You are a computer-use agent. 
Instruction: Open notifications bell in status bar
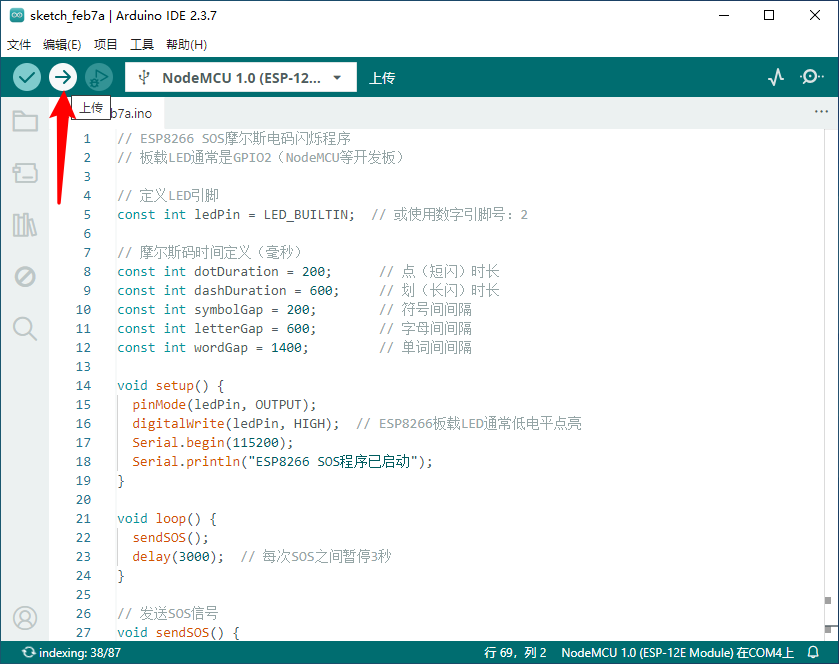point(813,653)
